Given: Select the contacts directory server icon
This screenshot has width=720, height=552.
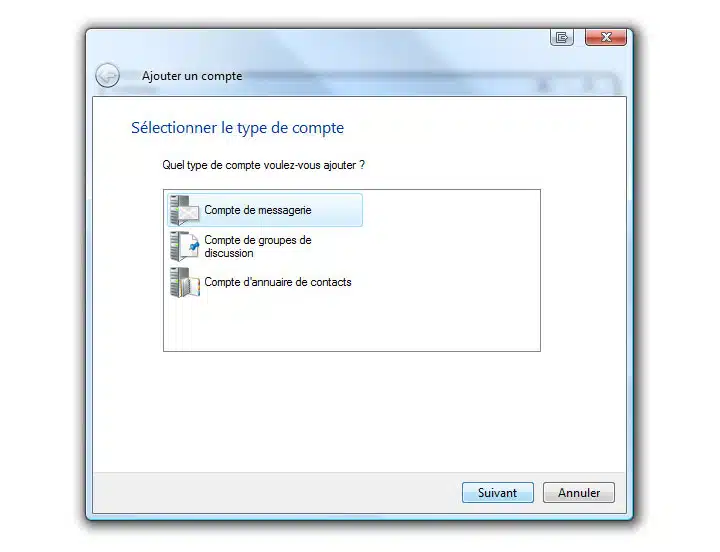Looking at the screenshot, I should 185,282.
